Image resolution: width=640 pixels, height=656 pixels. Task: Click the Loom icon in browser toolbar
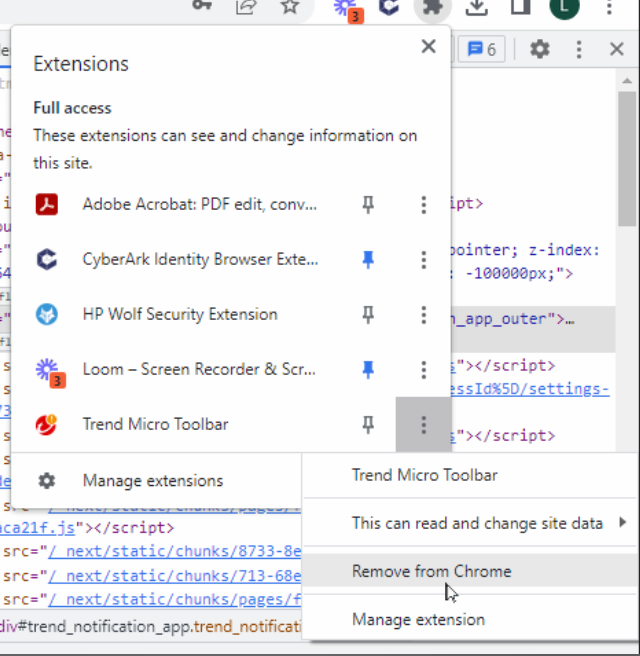(346, 8)
